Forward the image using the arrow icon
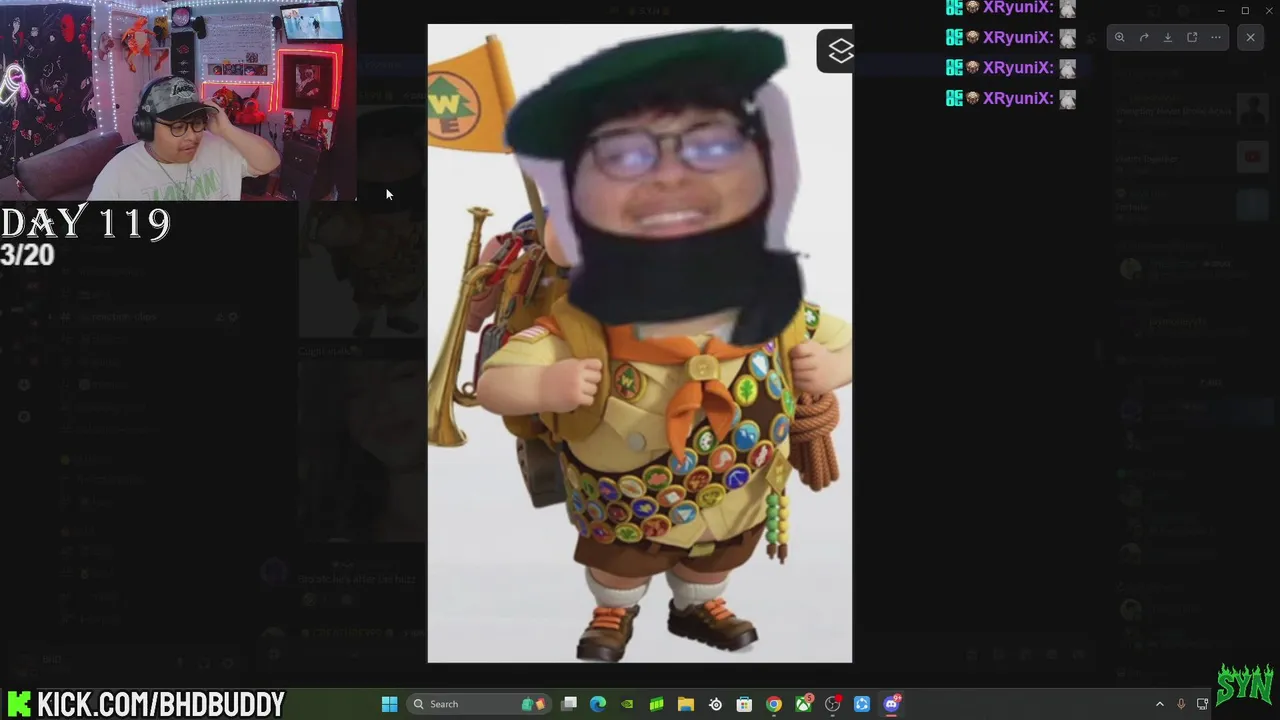Screen dimensions: 1280x720 tap(1144, 37)
